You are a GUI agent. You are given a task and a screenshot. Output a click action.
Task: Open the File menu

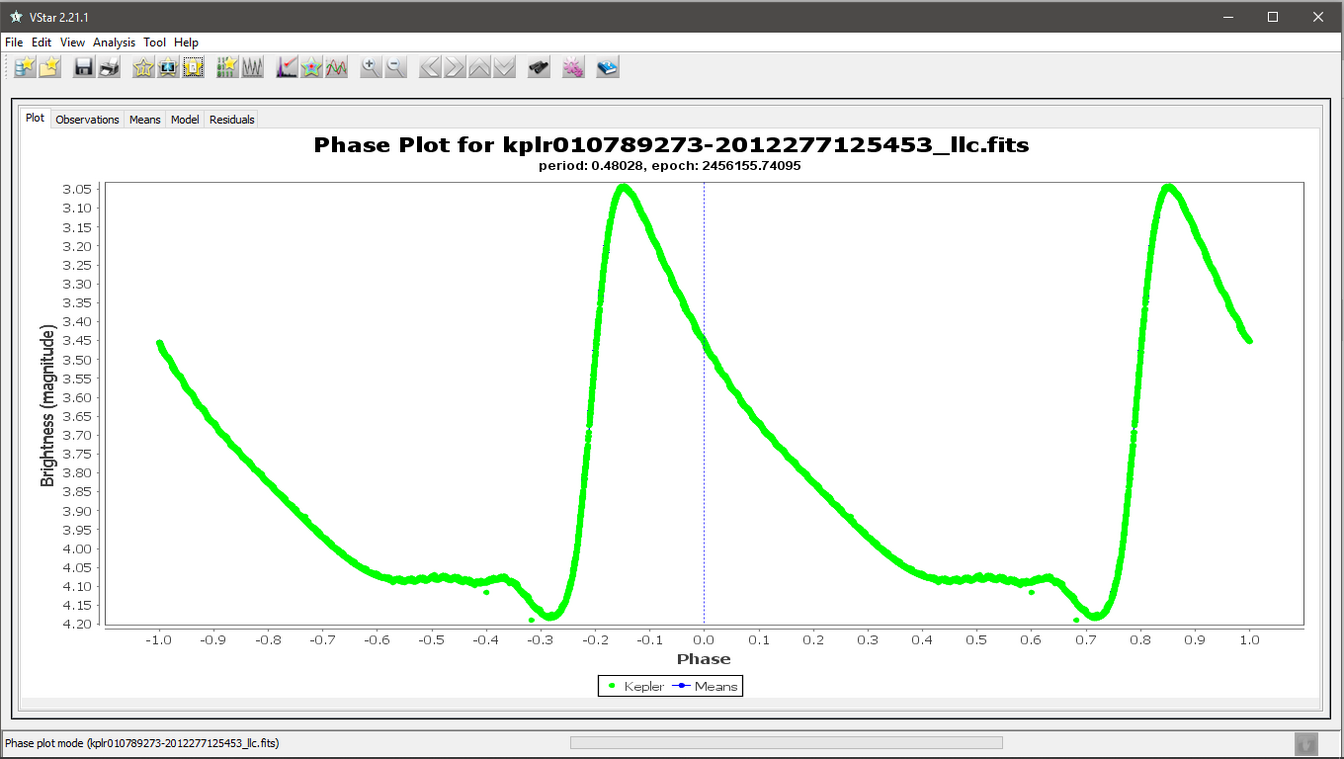(14, 42)
